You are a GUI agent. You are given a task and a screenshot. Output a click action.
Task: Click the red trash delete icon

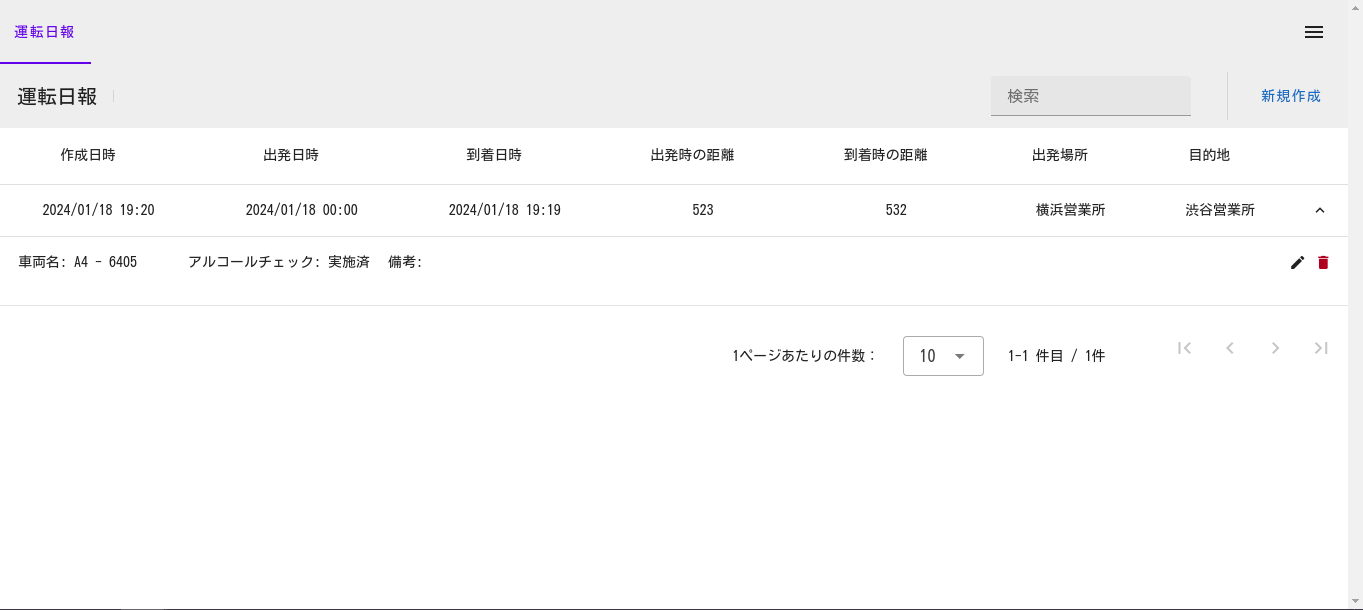pyautogui.click(x=1323, y=262)
